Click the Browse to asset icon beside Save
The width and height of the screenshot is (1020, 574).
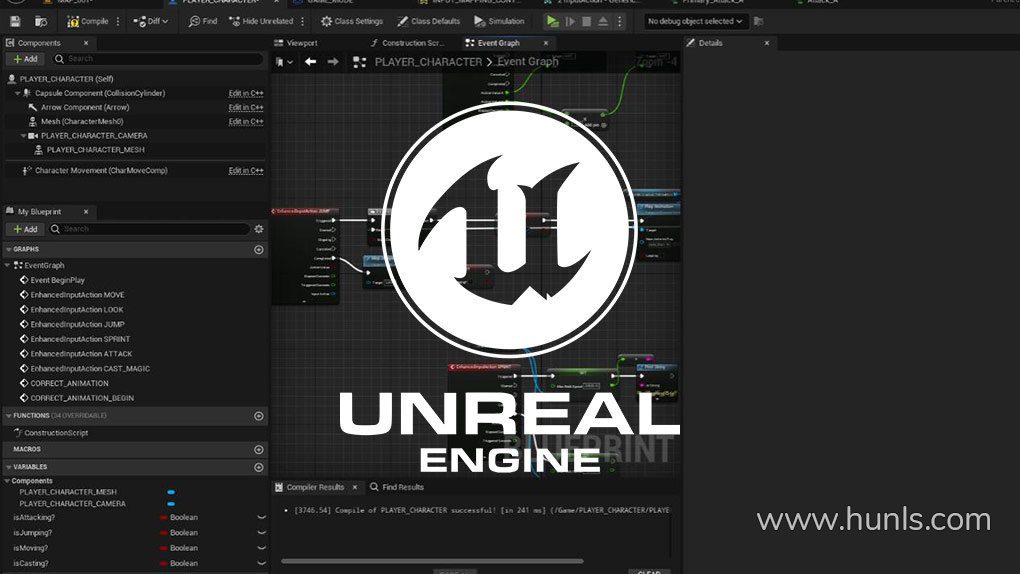pos(40,21)
